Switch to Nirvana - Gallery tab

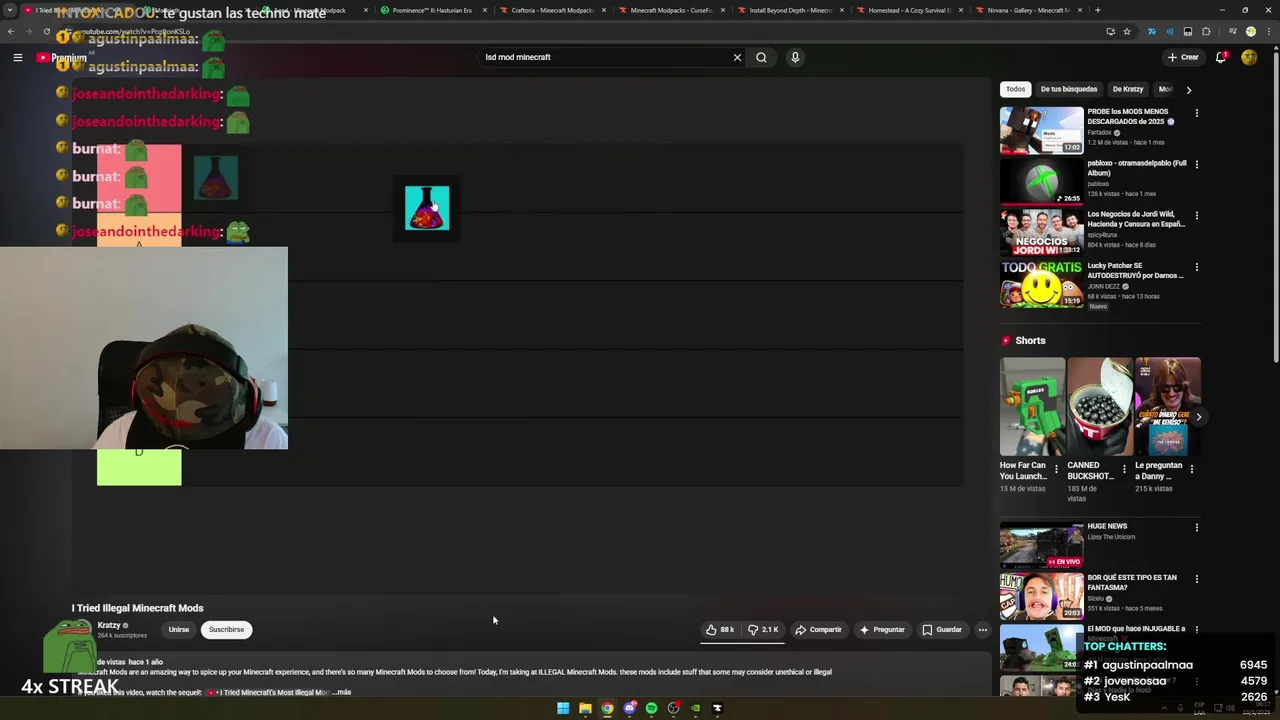(1028, 10)
